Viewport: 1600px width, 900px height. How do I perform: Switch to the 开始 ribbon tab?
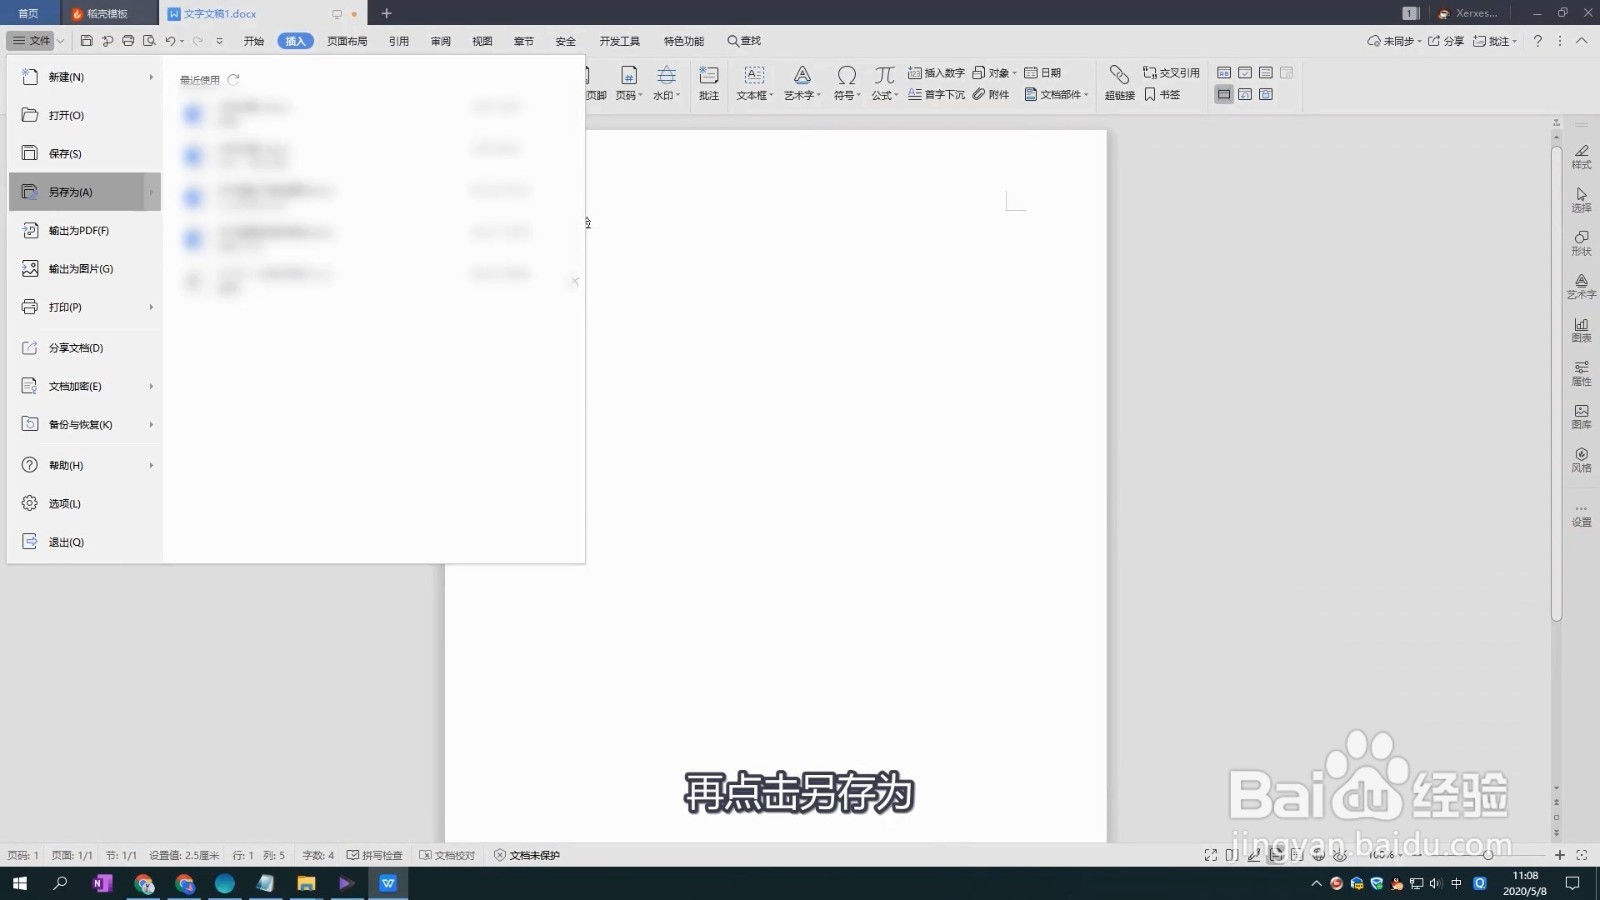click(254, 41)
